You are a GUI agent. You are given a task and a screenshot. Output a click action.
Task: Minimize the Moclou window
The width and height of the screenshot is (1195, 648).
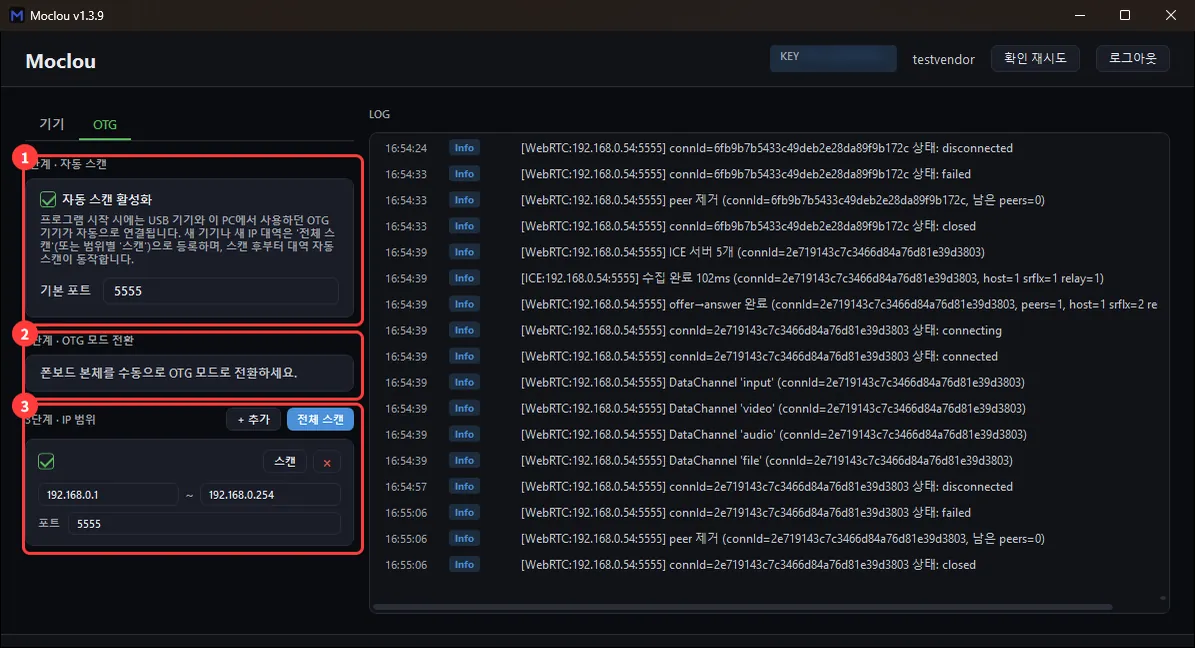coord(1080,15)
